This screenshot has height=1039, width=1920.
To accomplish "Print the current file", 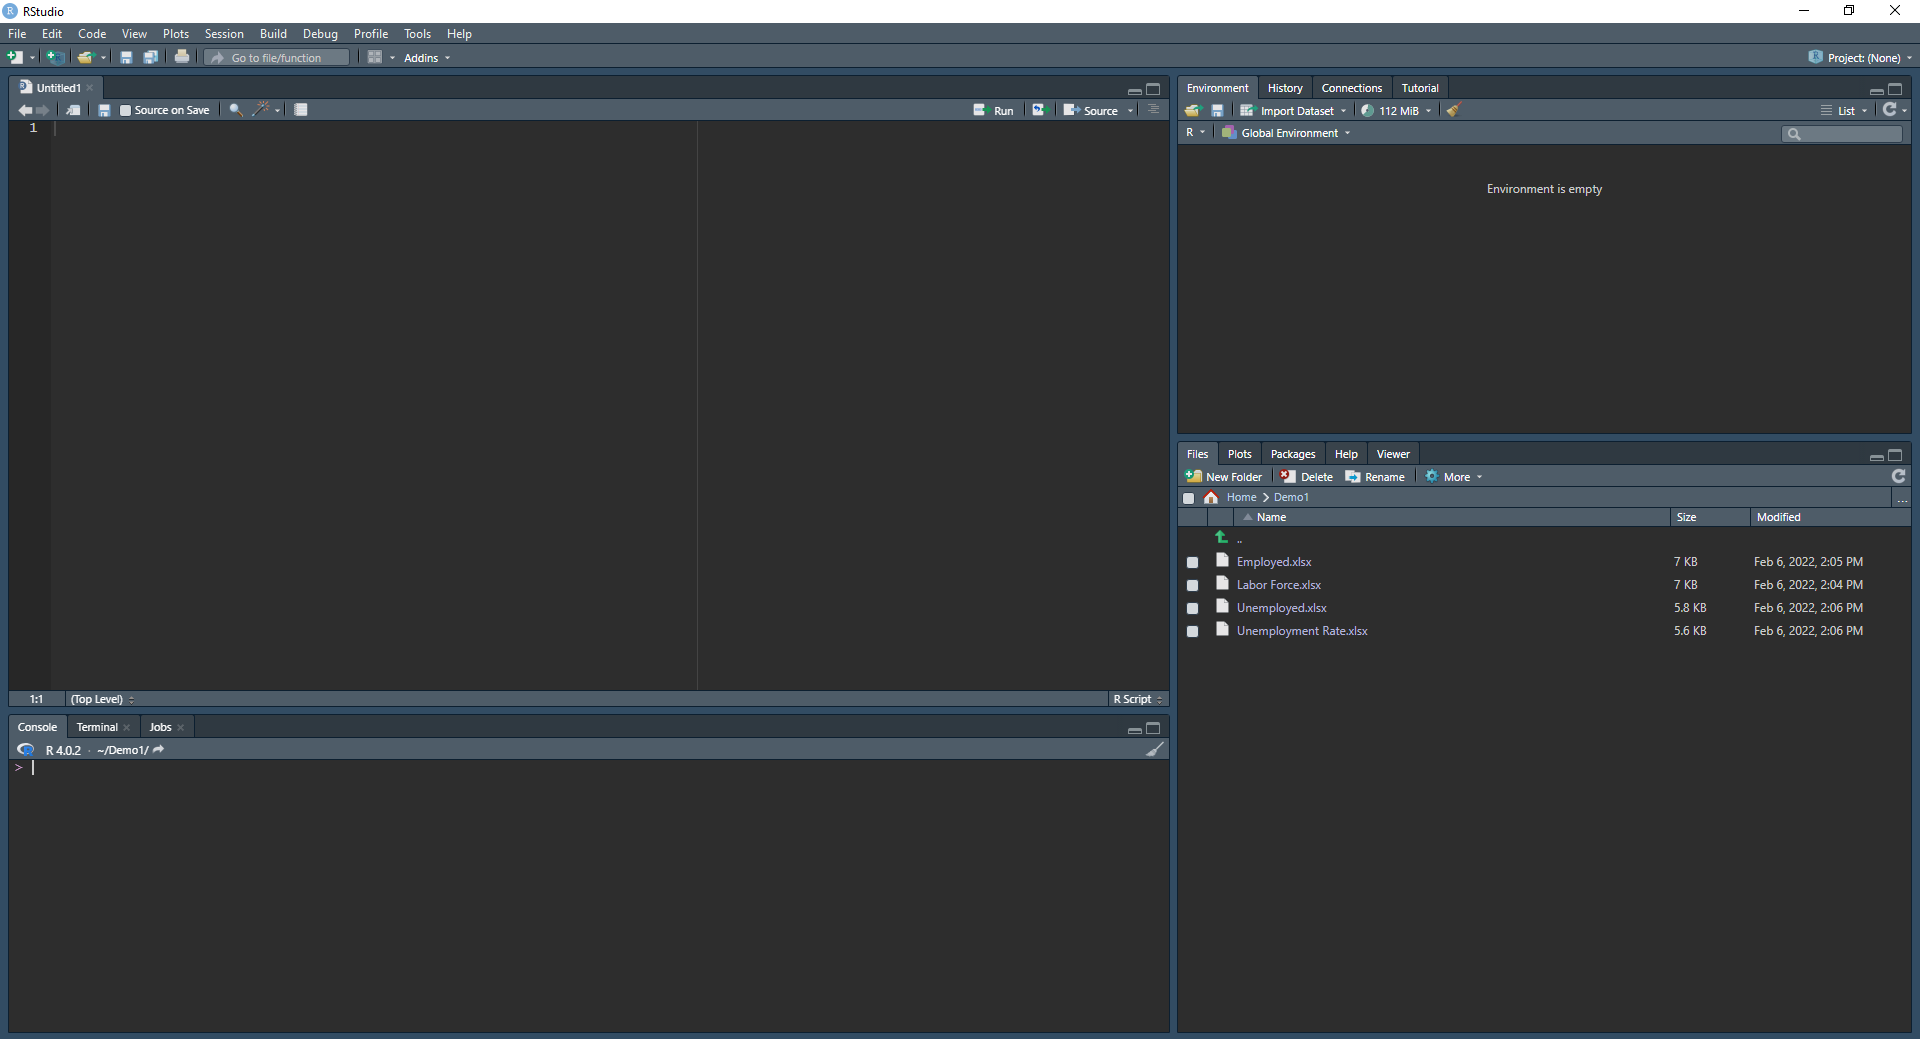I will pyautogui.click(x=182, y=57).
